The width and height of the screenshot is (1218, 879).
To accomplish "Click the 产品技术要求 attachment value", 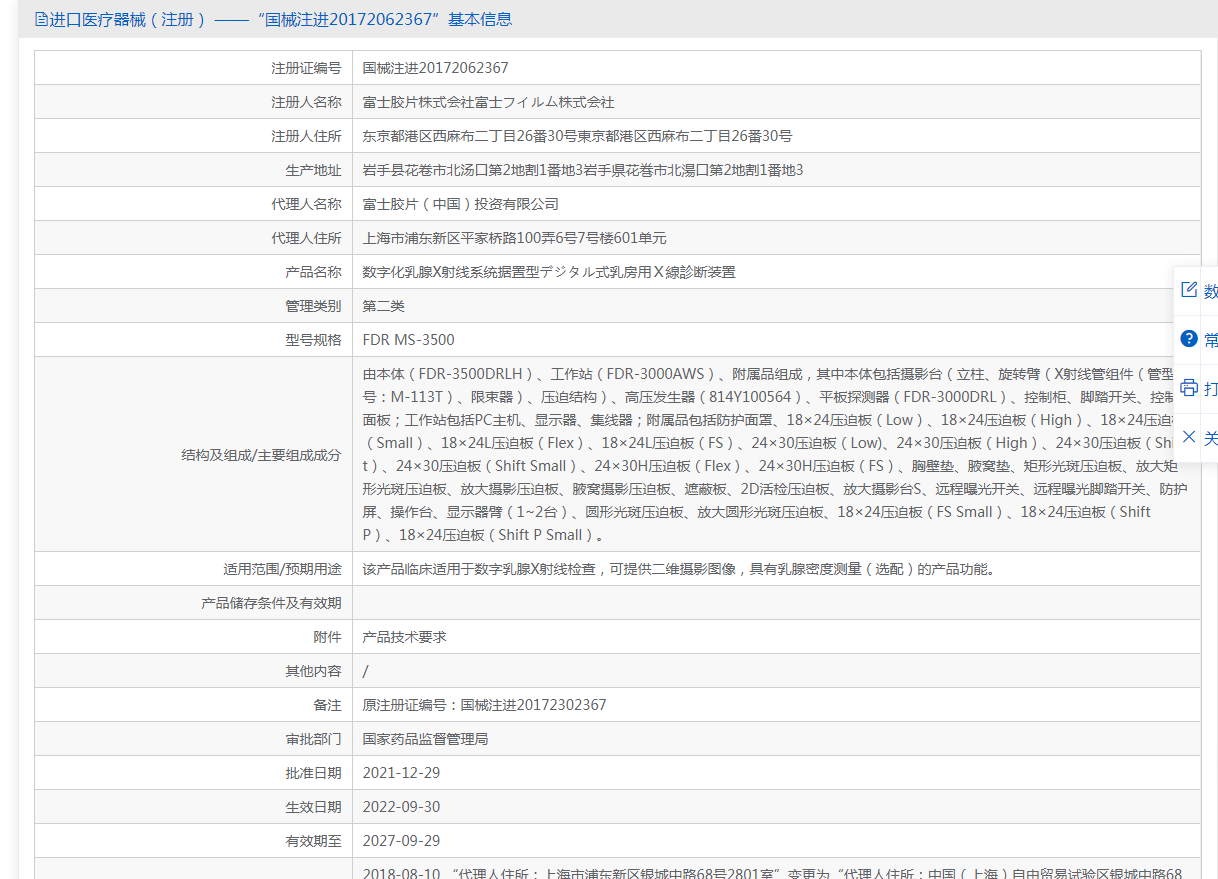I will coord(405,637).
